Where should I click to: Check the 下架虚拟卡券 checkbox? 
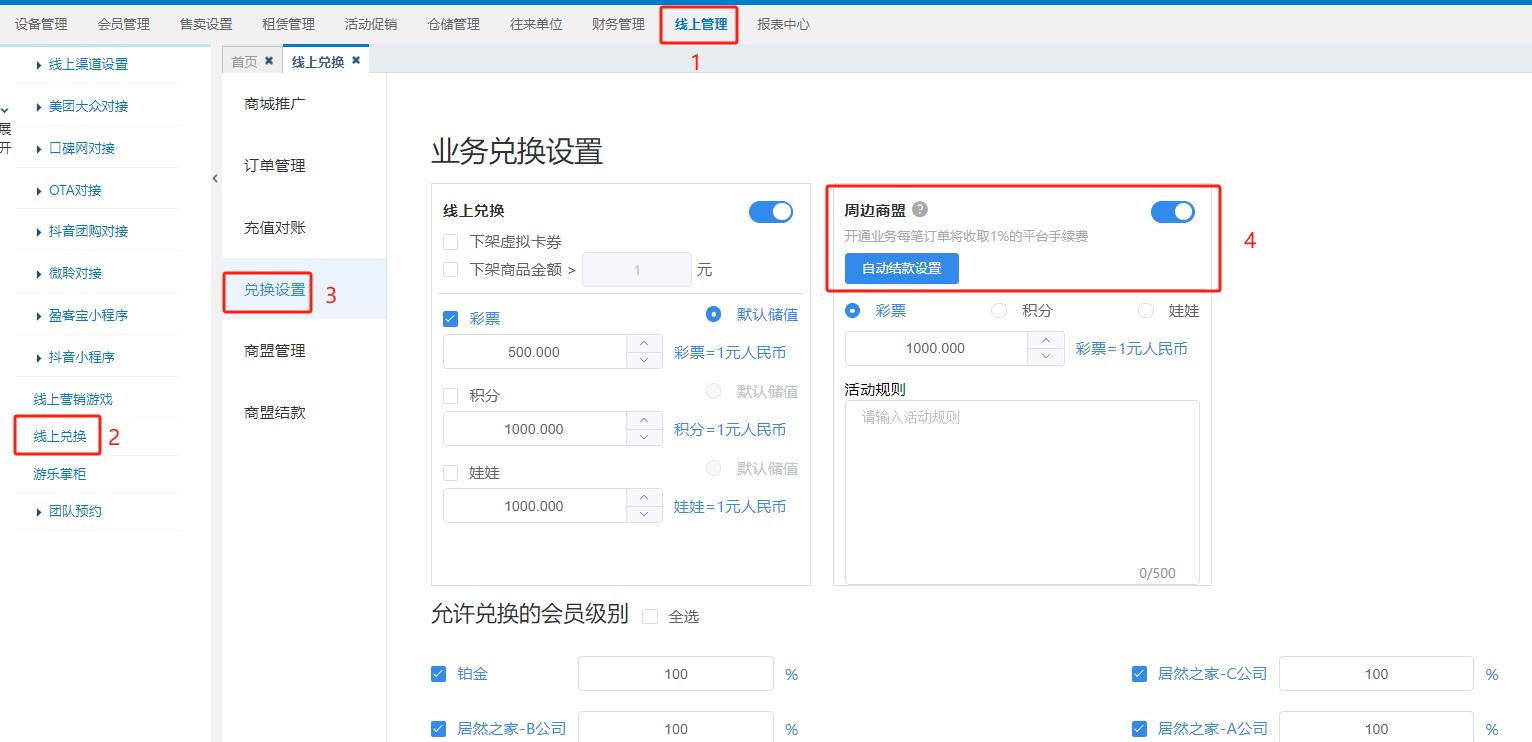tap(451, 242)
